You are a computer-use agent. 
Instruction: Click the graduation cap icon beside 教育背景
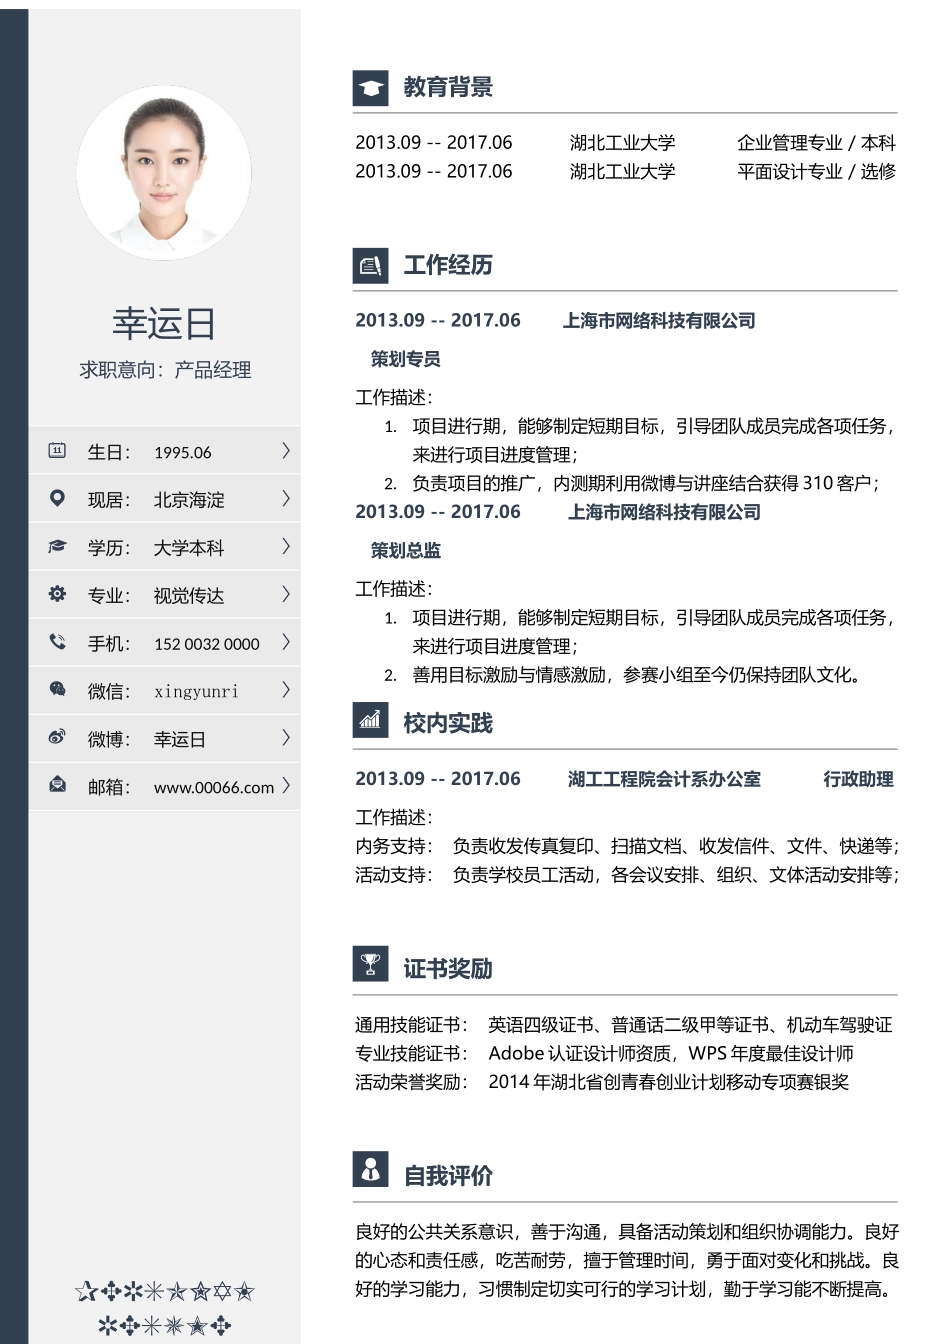point(370,87)
